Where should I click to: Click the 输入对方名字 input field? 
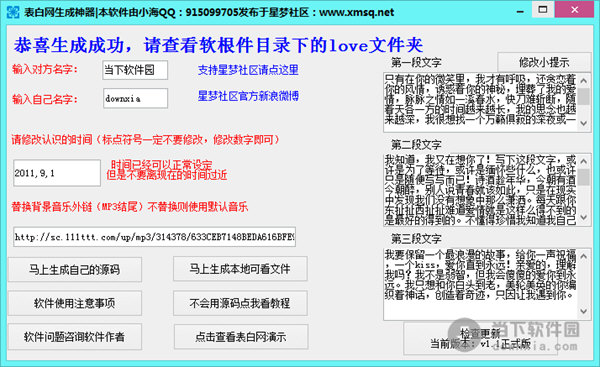coord(135,70)
